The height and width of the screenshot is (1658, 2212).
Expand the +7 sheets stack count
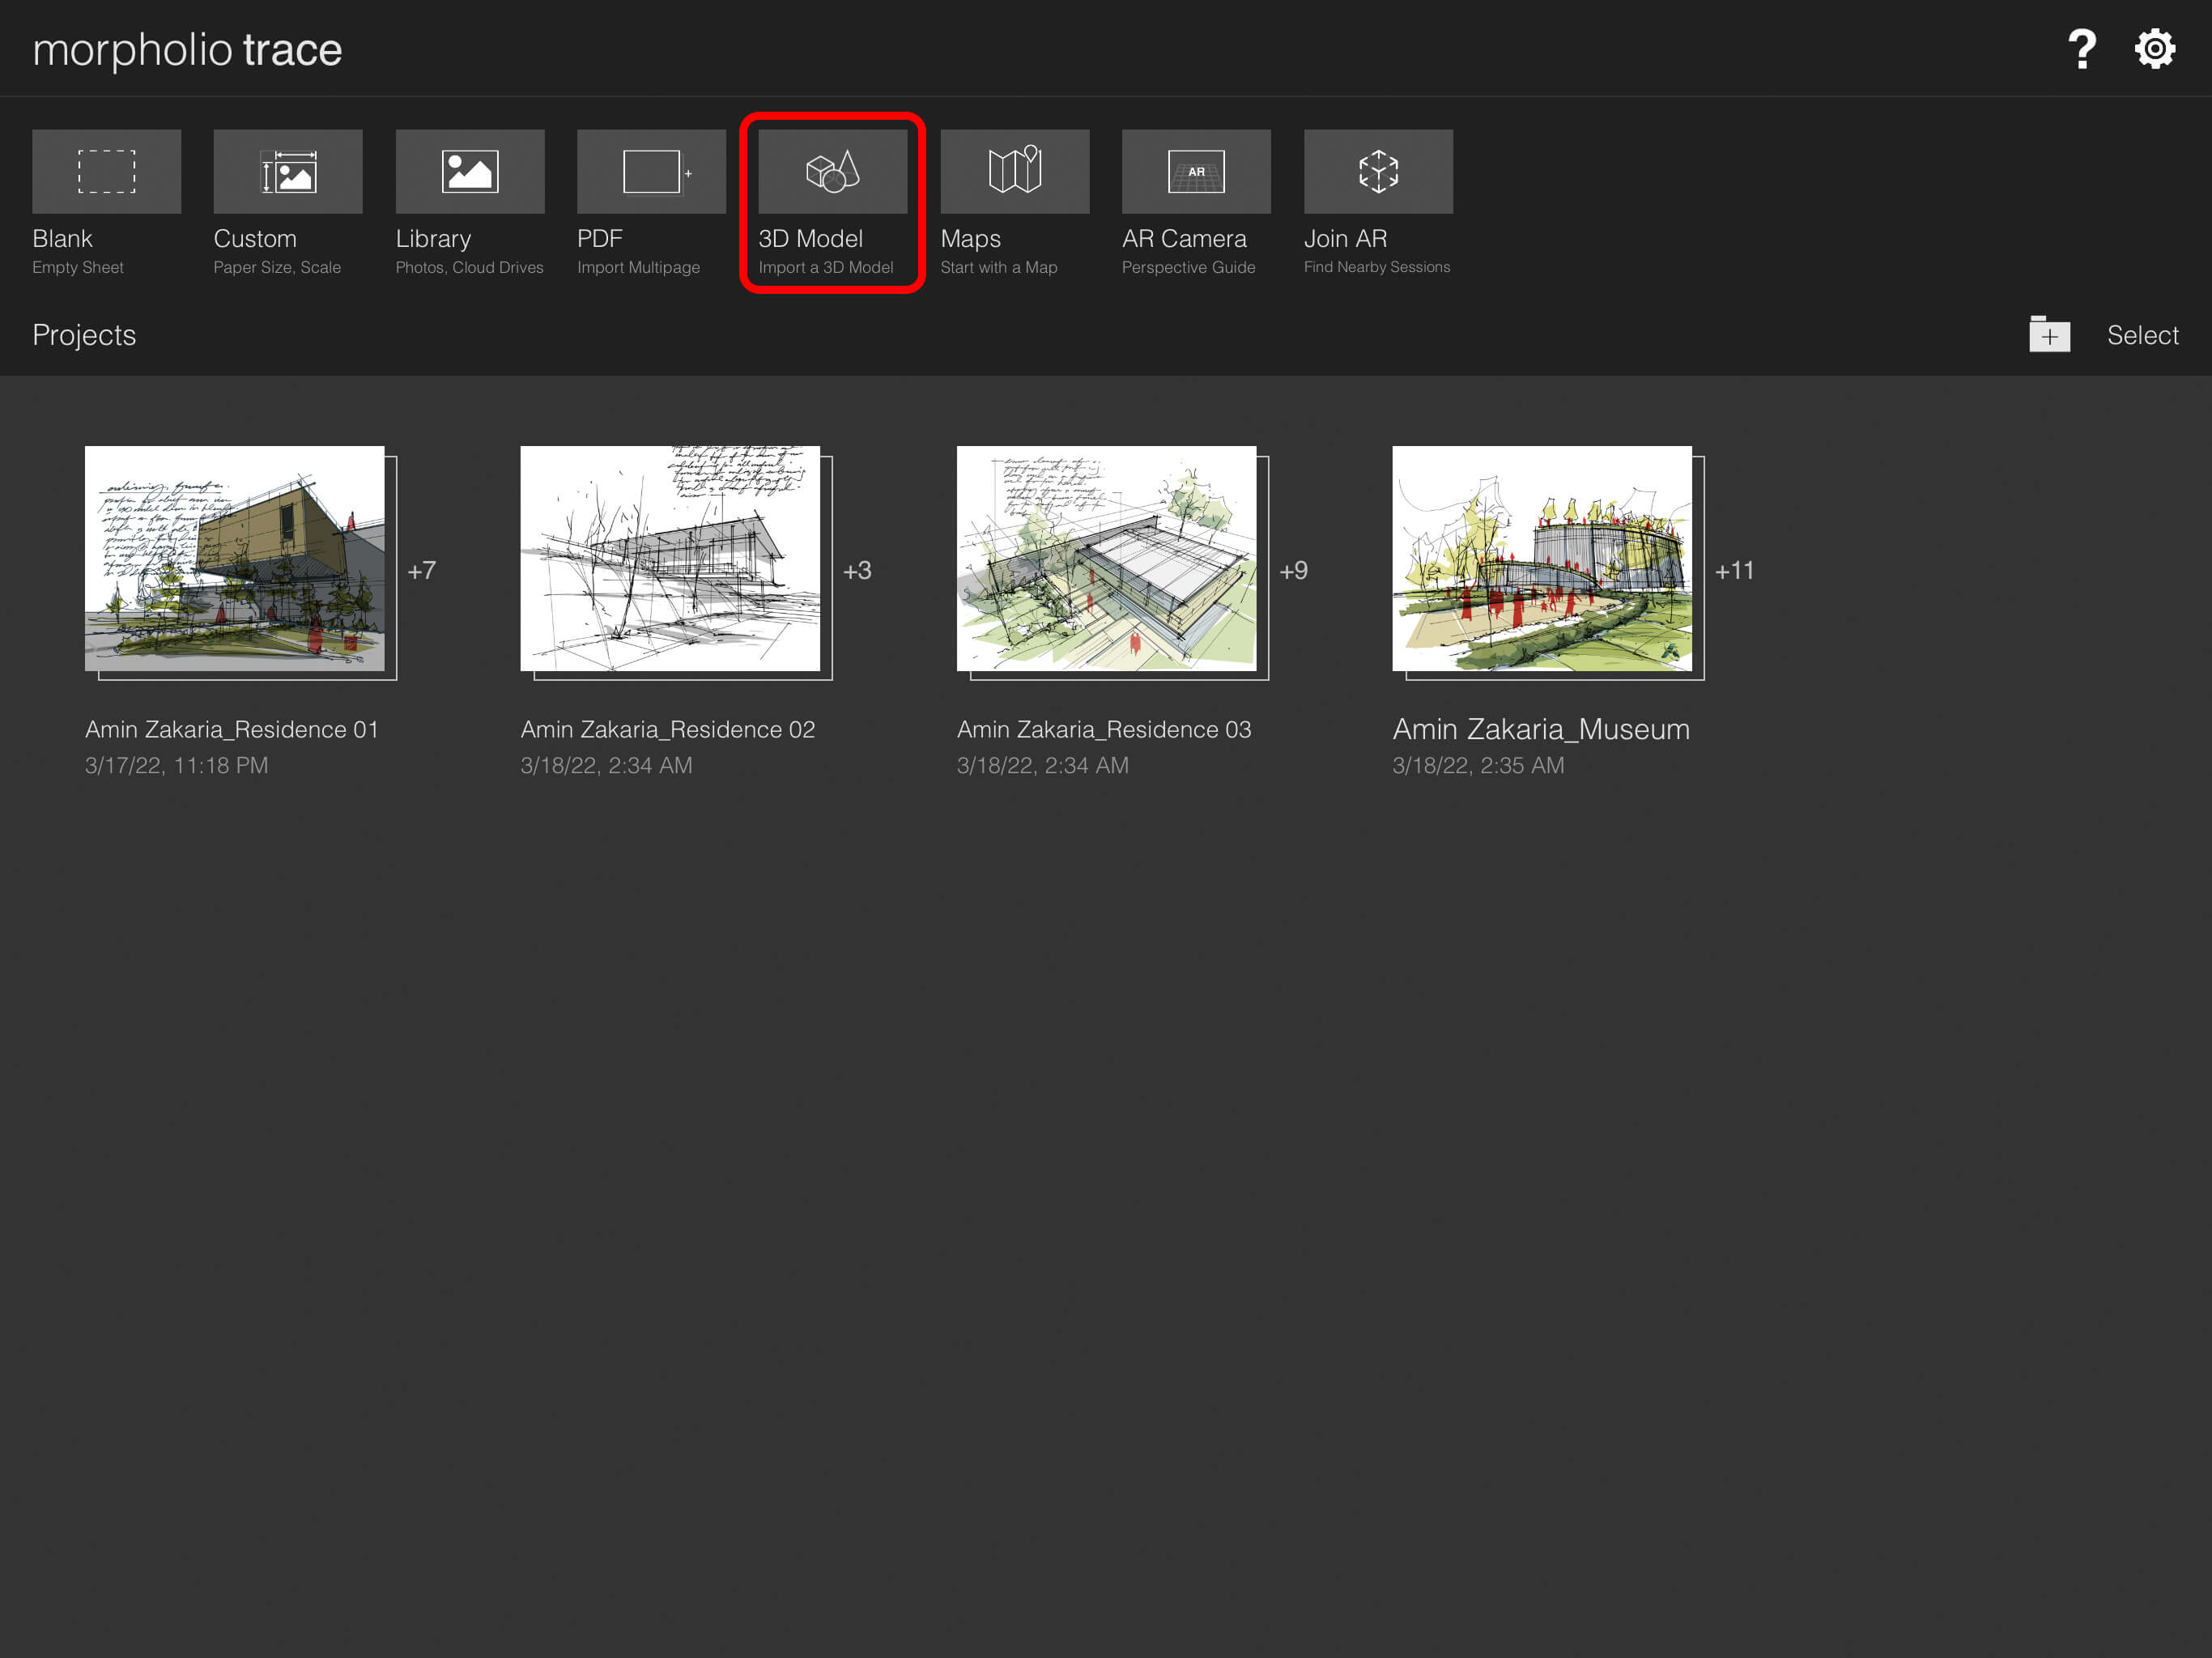click(421, 571)
